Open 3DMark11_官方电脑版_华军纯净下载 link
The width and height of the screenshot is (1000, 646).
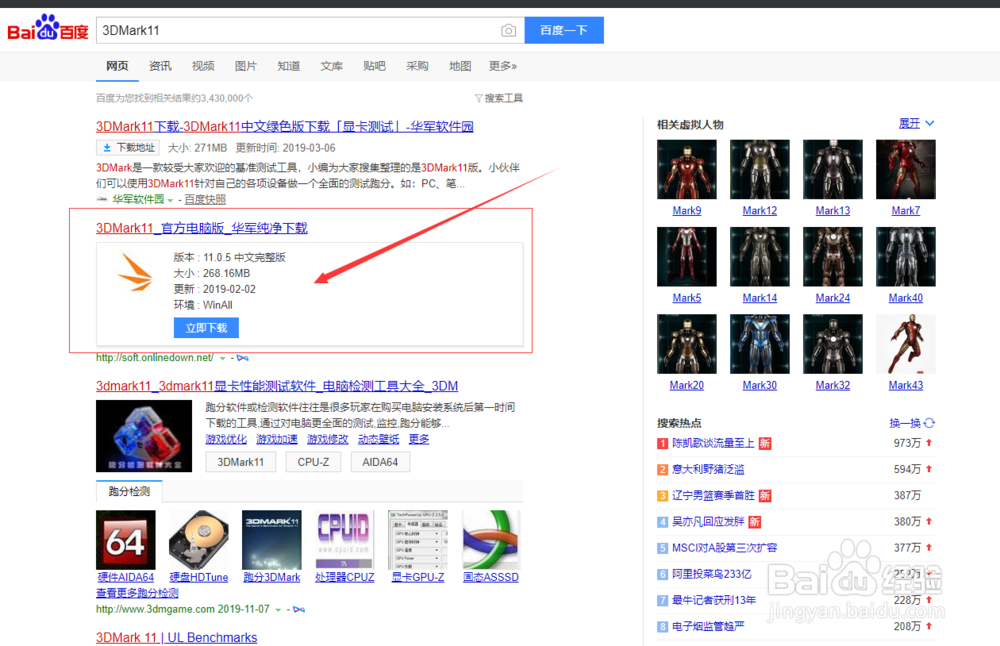[202, 228]
